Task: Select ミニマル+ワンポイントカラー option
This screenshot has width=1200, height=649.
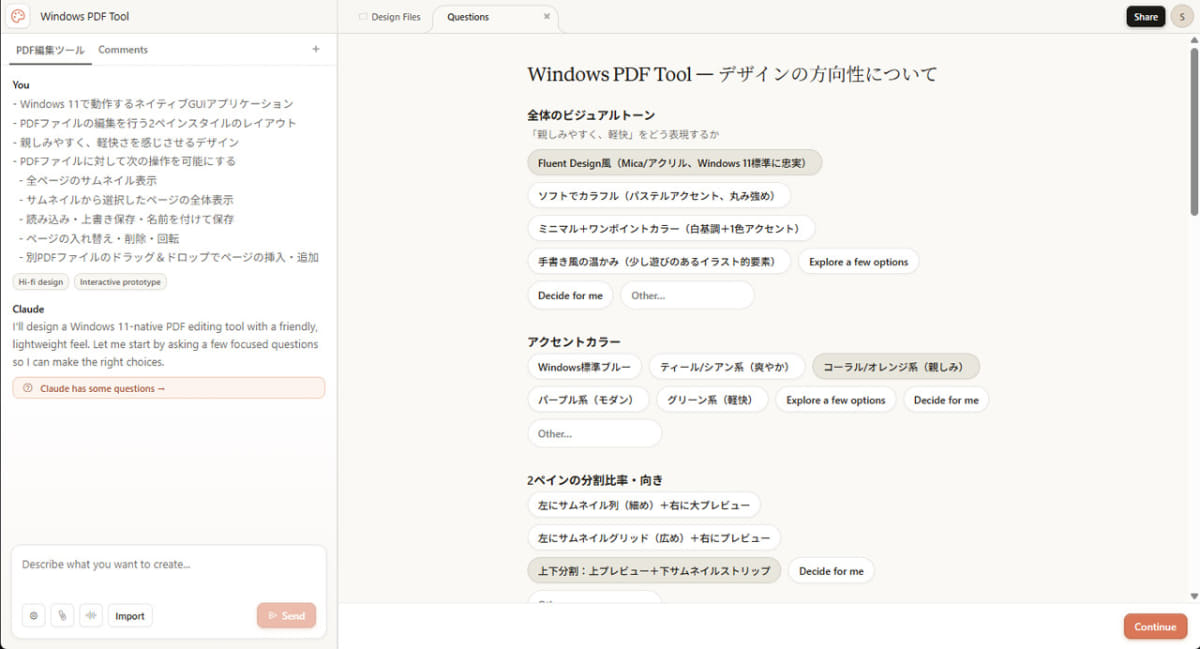Action: point(670,228)
